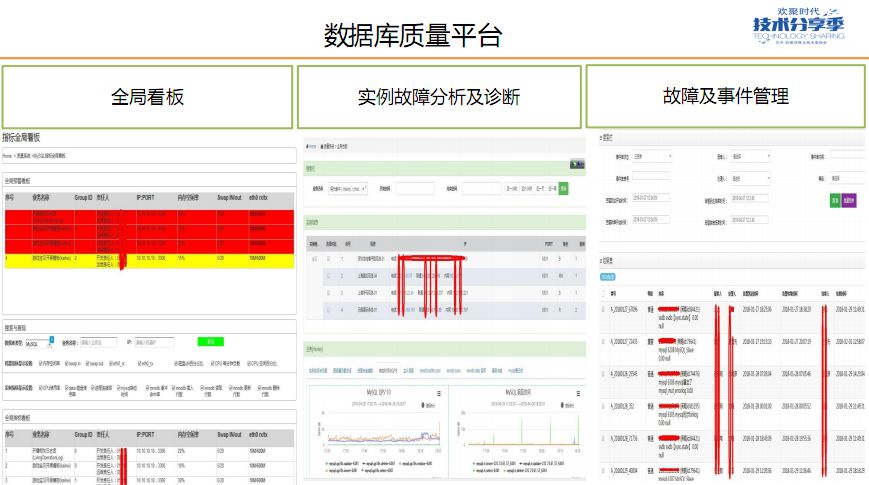Open the first dropdown in the incident search form
This screenshot has height=485, width=869.
(652, 157)
